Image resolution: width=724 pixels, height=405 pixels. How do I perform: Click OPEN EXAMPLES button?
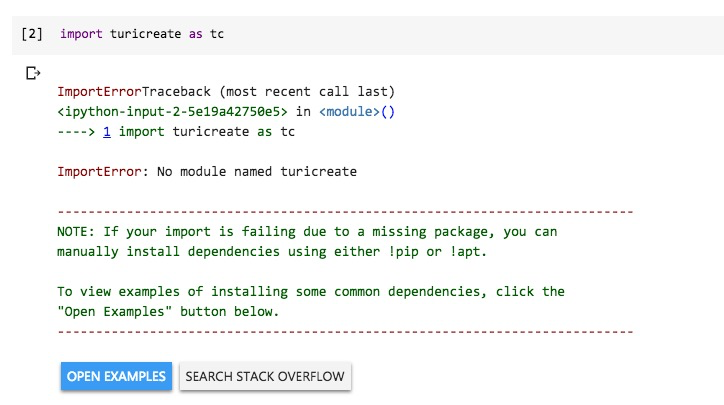[116, 376]
